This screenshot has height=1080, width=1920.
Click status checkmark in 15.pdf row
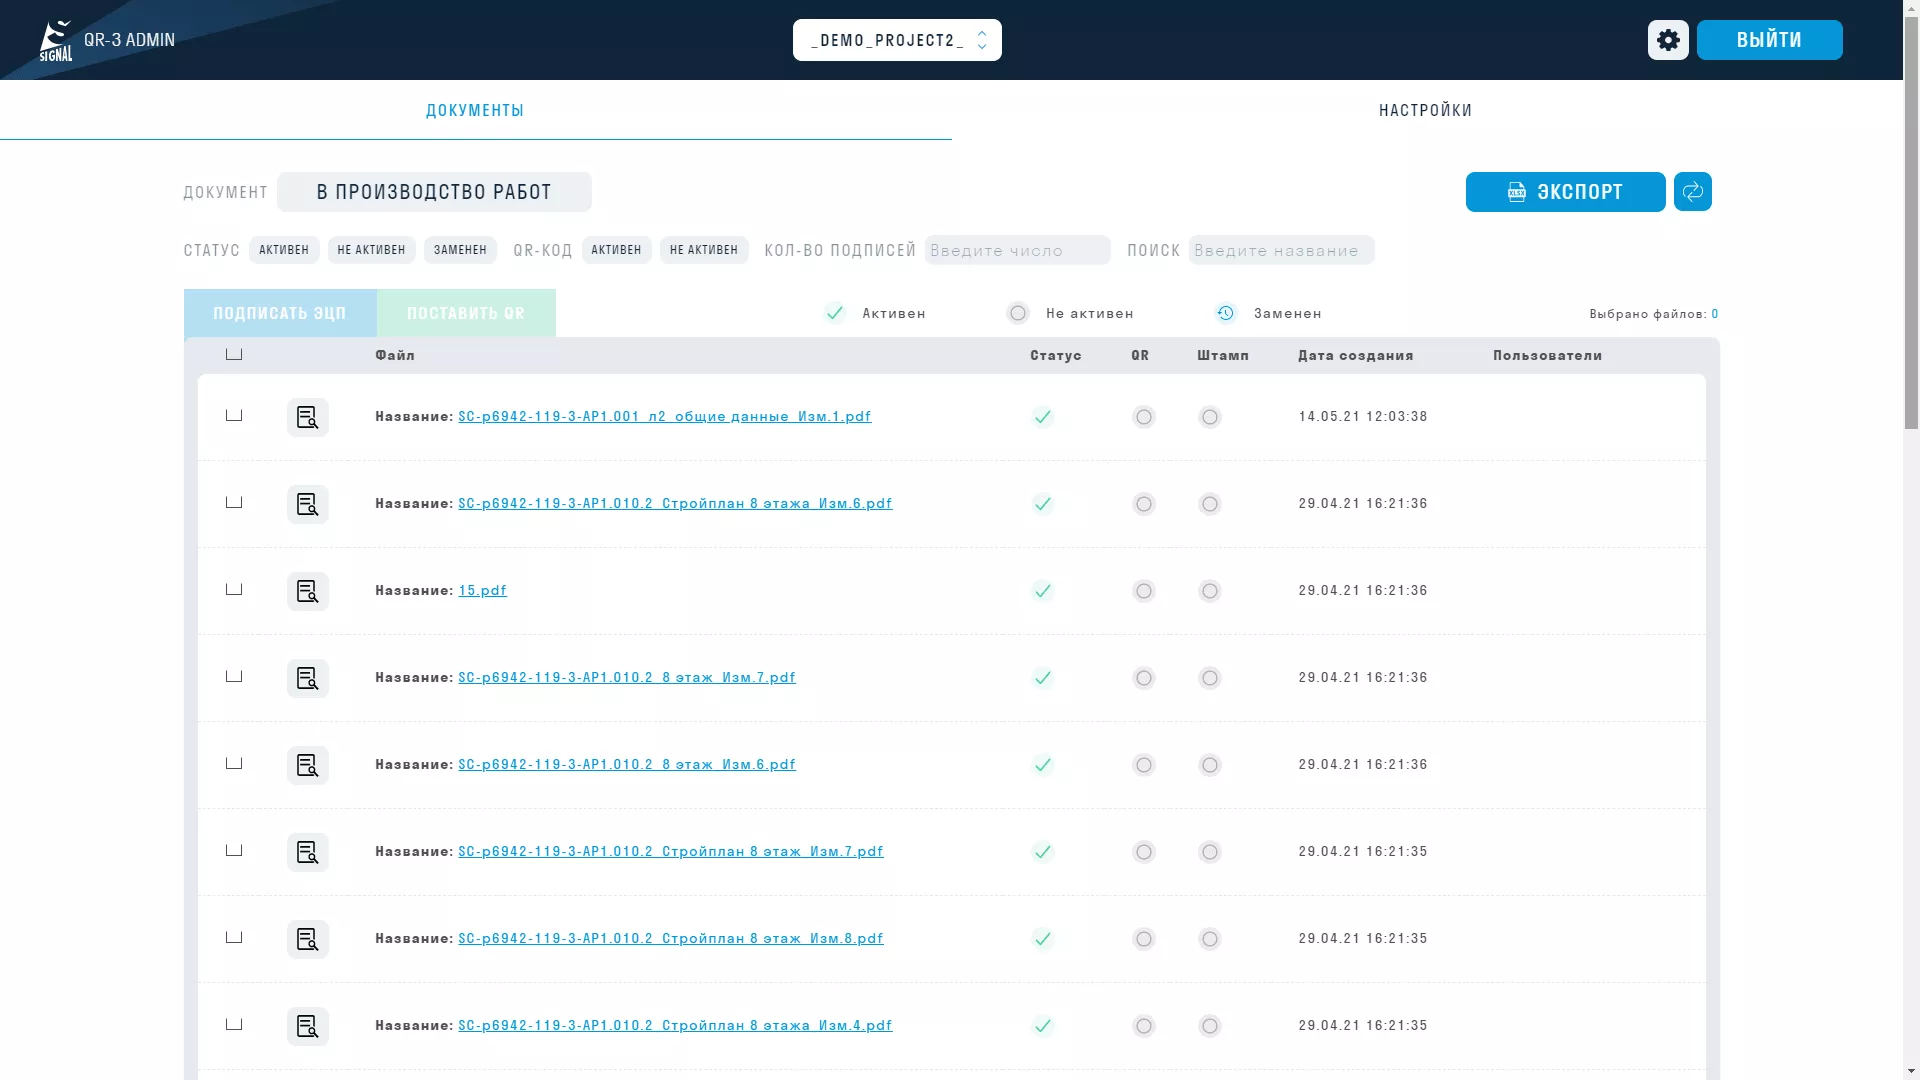(1043, 591)
